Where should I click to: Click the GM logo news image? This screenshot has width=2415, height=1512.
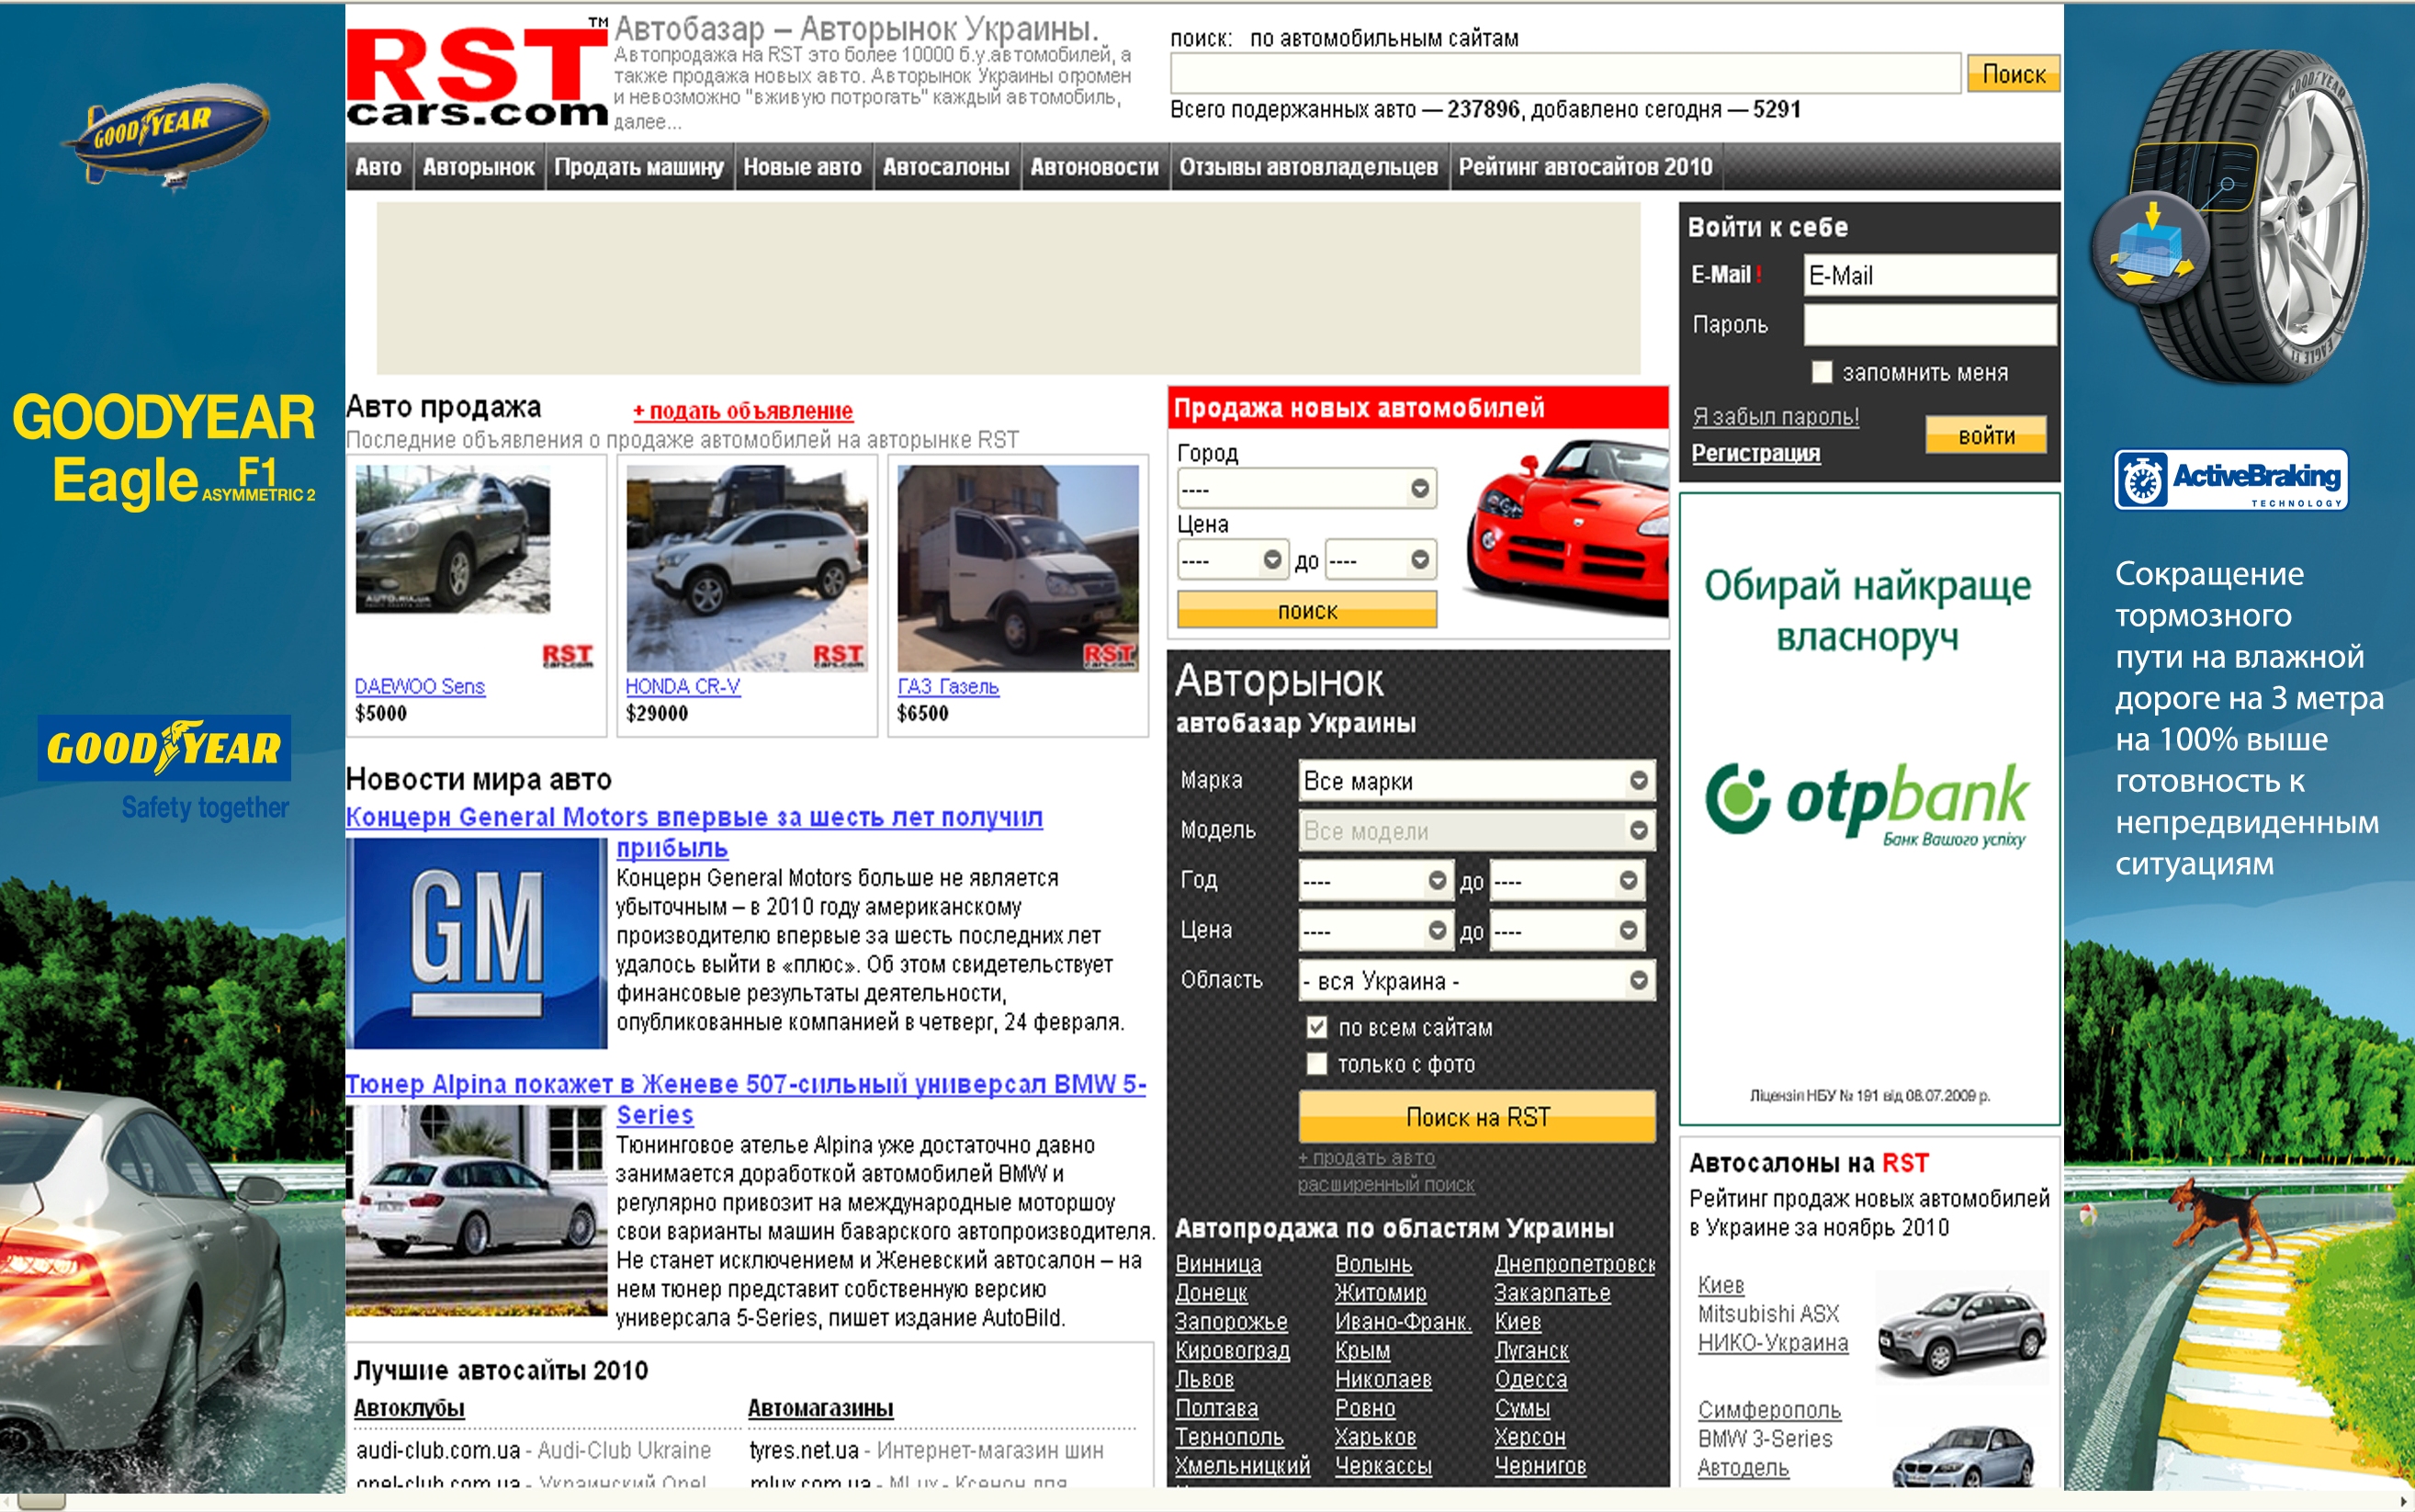coord(476,943)
